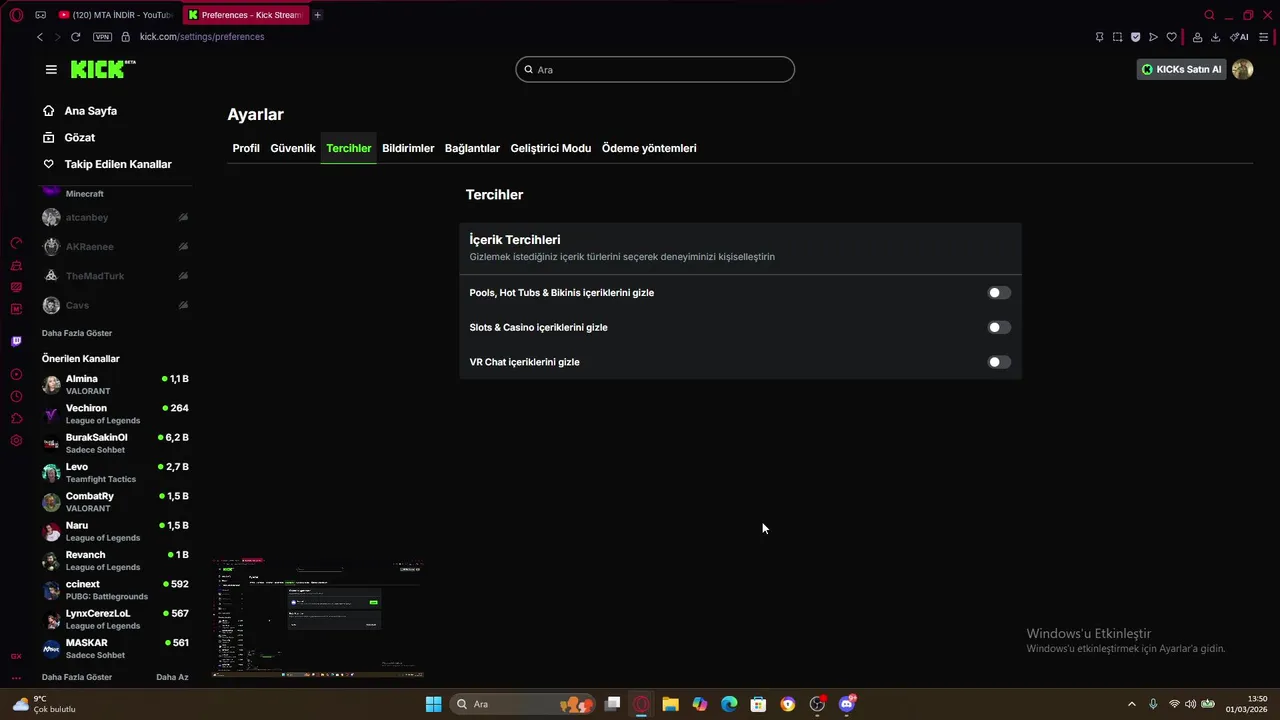
Task: Reload the page with the refresh icon
Action: [75, 37]
